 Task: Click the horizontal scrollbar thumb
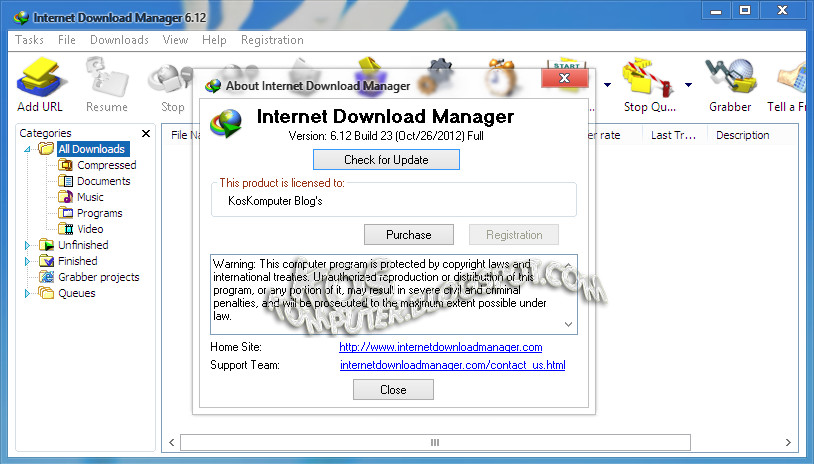[435, 442]
